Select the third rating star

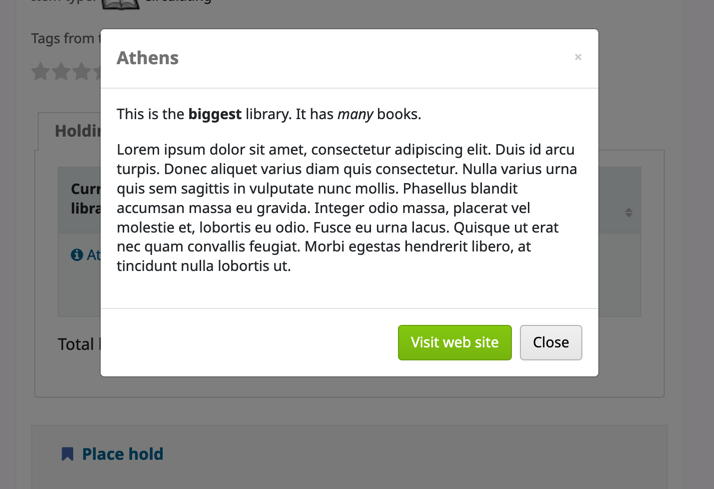coord(82,72)
